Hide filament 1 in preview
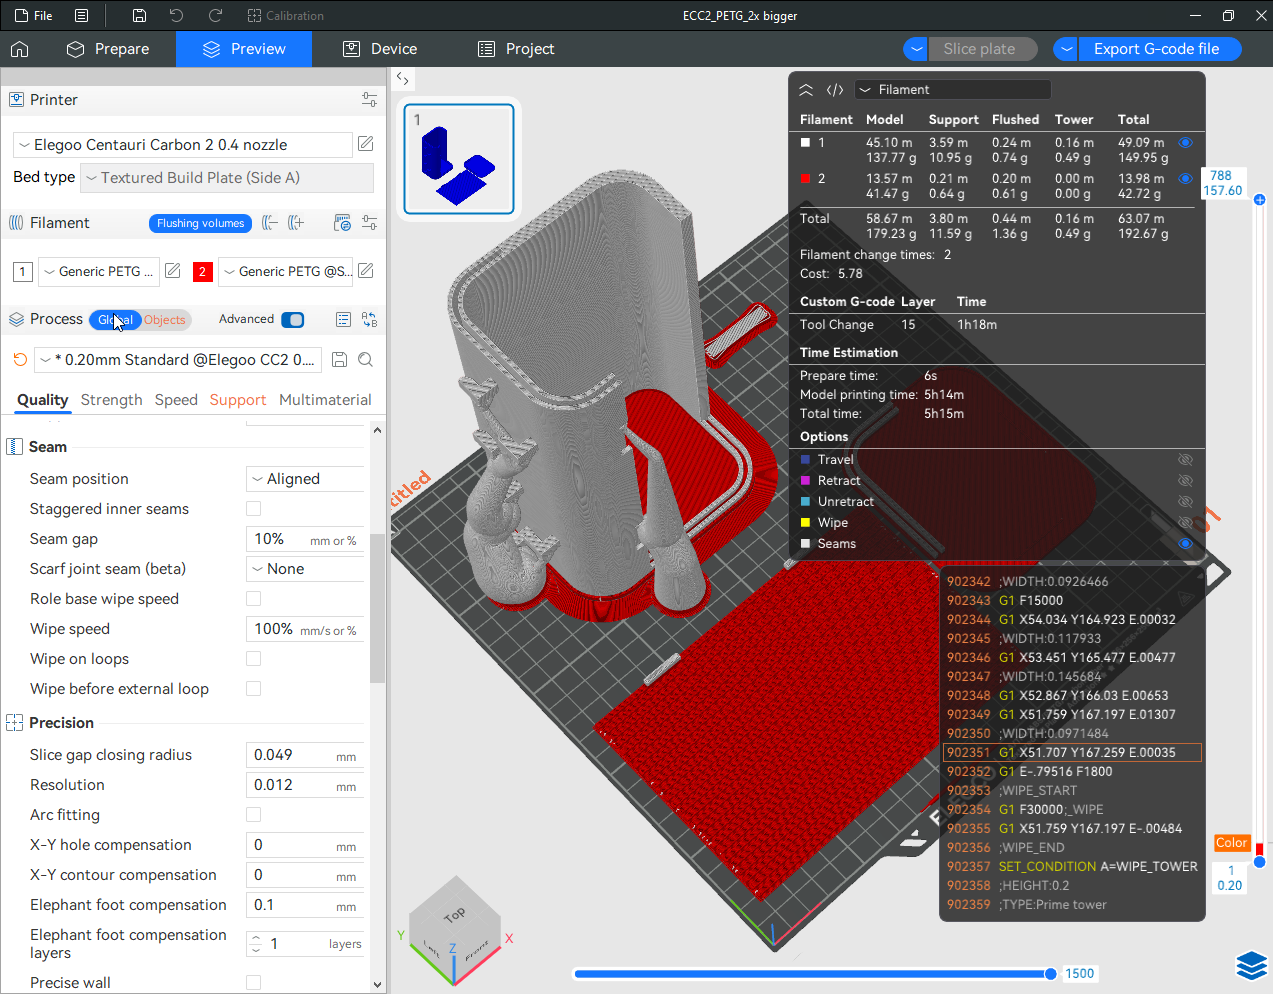The height and width of the screenshot is (994, 1273). pyautogui.click(x=1185, y=143)
